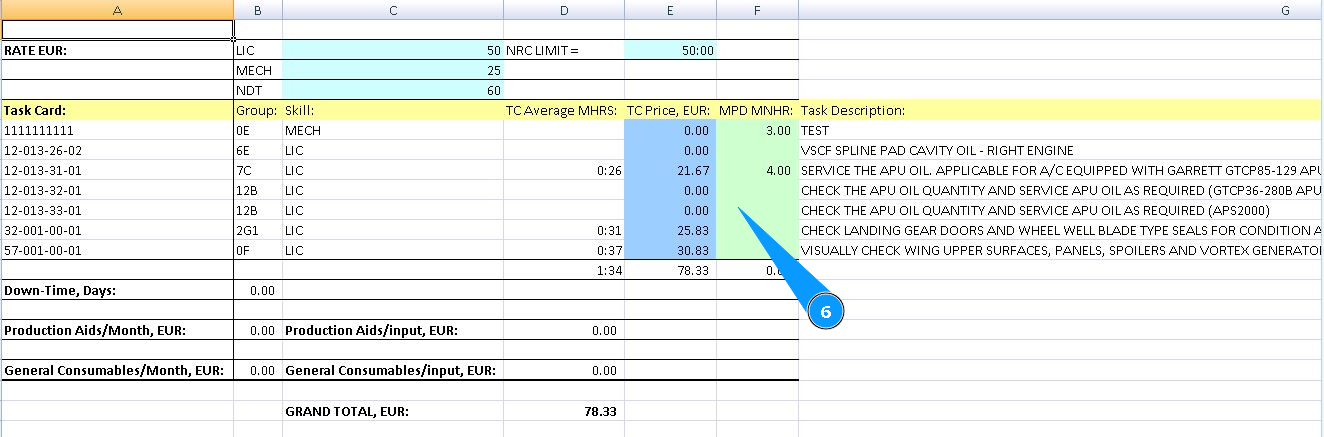Select MECH skill in row 1111111111
This screenshot has height=437, width=1324.
(x=393, y=130)
